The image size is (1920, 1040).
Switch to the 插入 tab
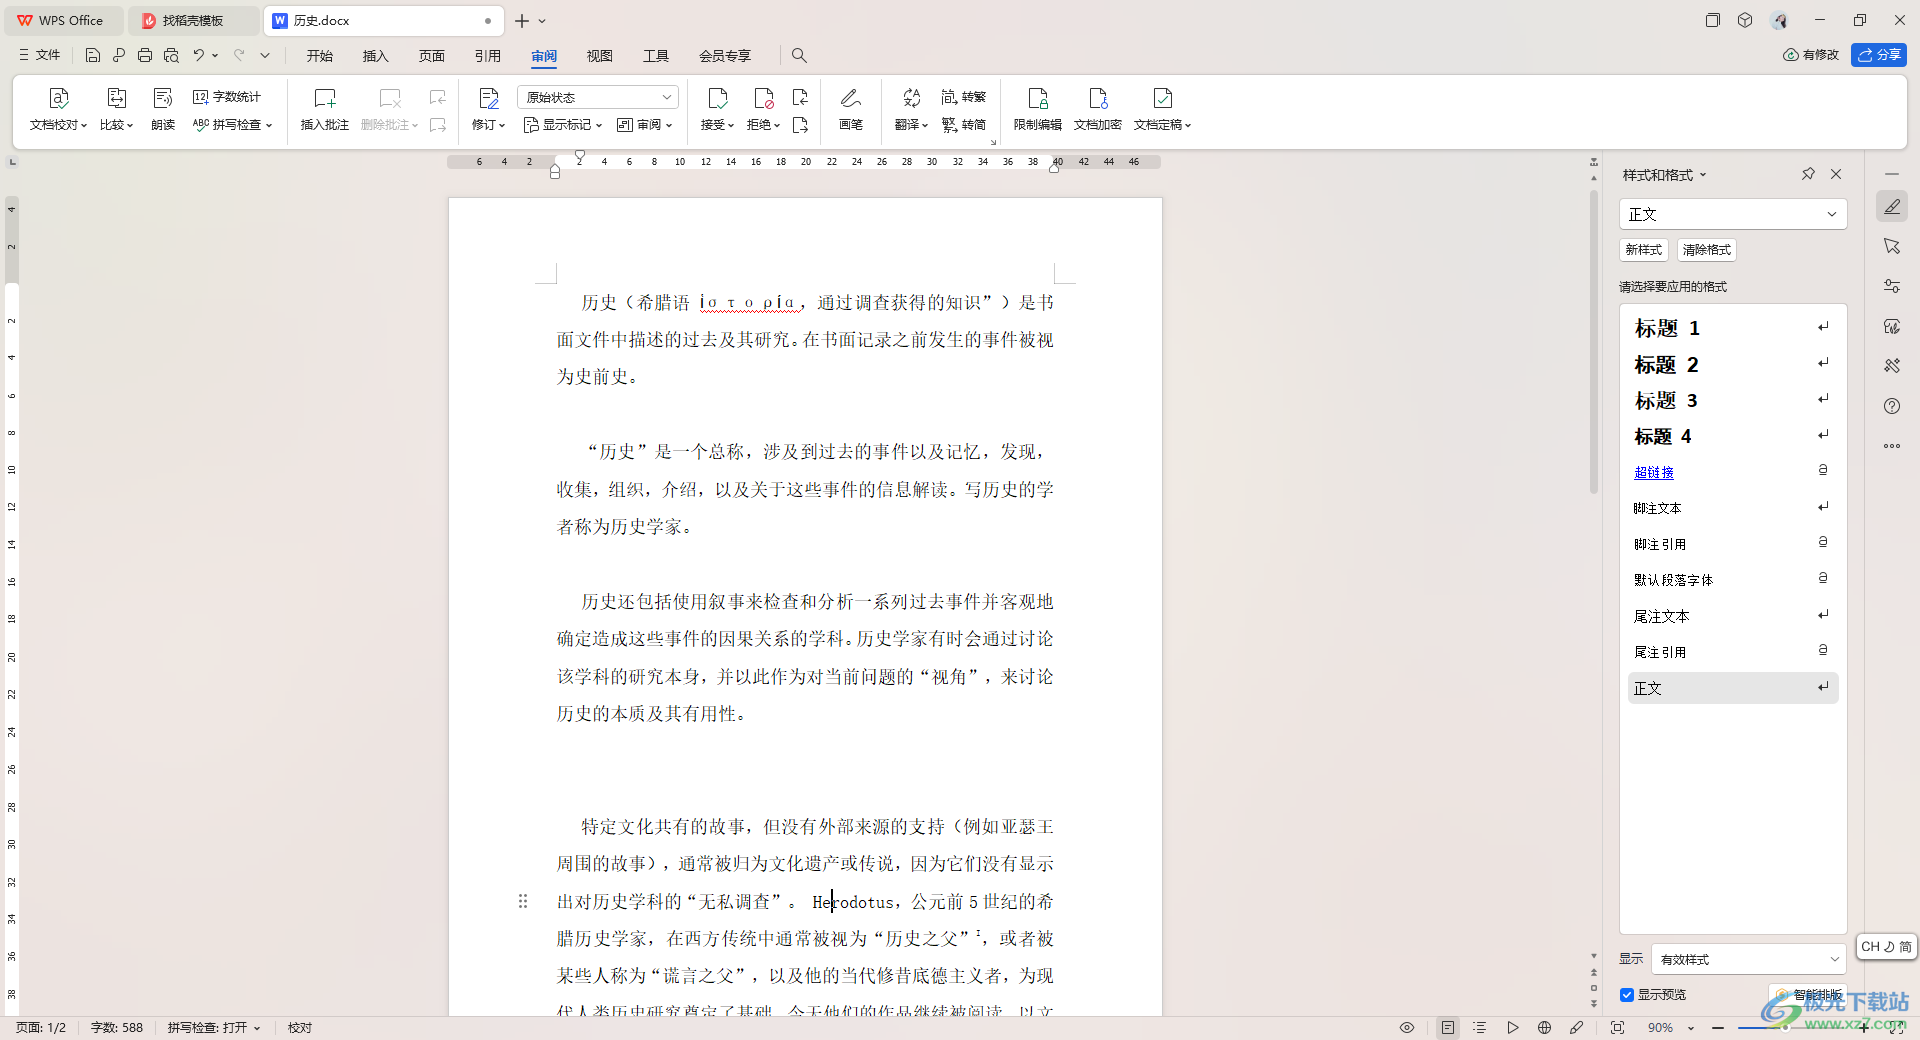376,56
